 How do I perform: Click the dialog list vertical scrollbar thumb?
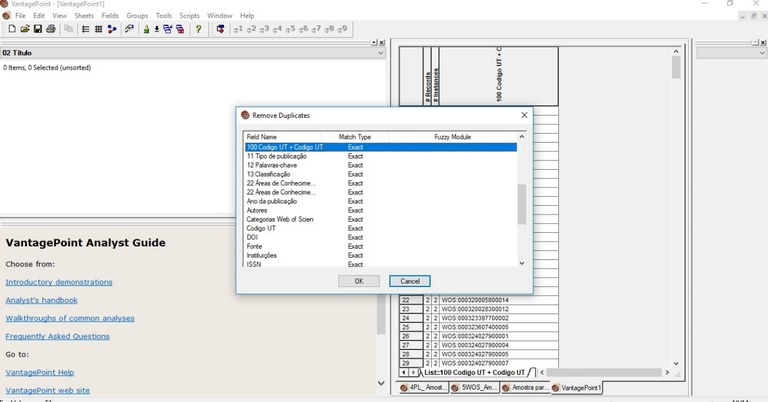[522, 204]
